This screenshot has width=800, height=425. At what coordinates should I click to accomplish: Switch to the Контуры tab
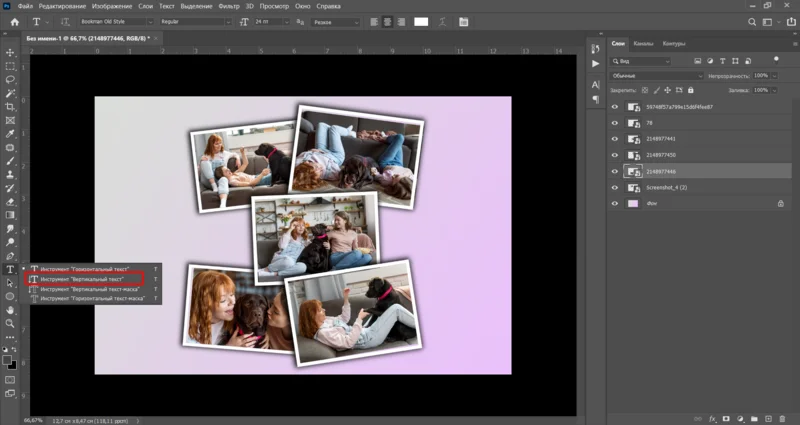click(x=674, y=43)
